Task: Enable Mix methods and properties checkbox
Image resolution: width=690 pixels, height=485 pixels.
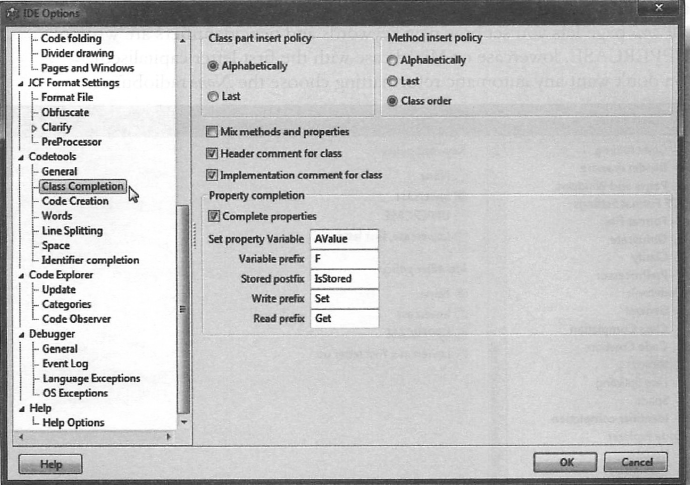Action: (x=212, y=132)
